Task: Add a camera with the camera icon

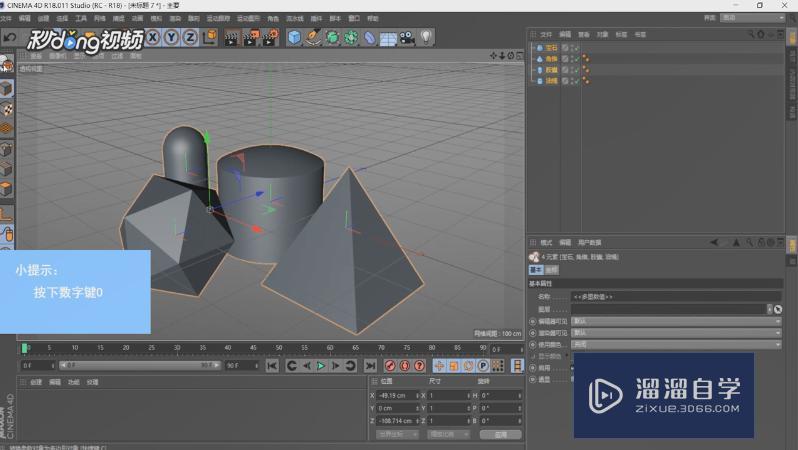Action: (407, 38)
